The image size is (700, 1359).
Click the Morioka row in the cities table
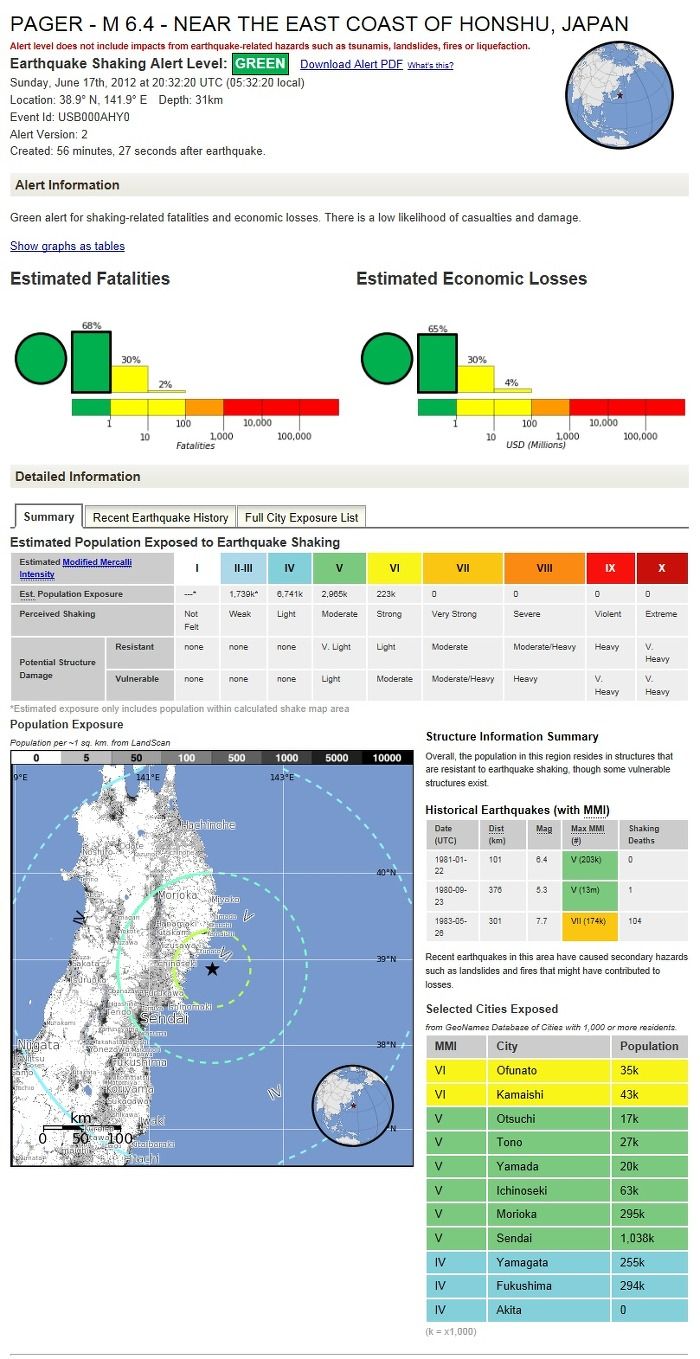tap(557, 1214)
